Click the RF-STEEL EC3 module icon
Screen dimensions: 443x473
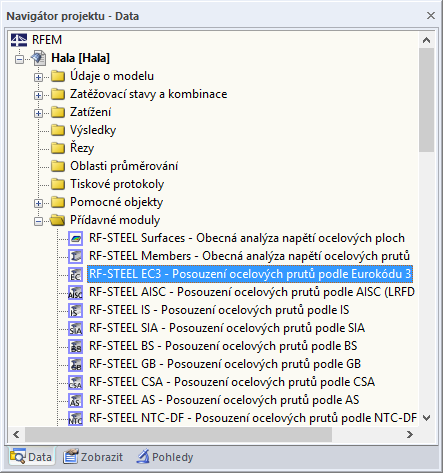pos(76,274)
